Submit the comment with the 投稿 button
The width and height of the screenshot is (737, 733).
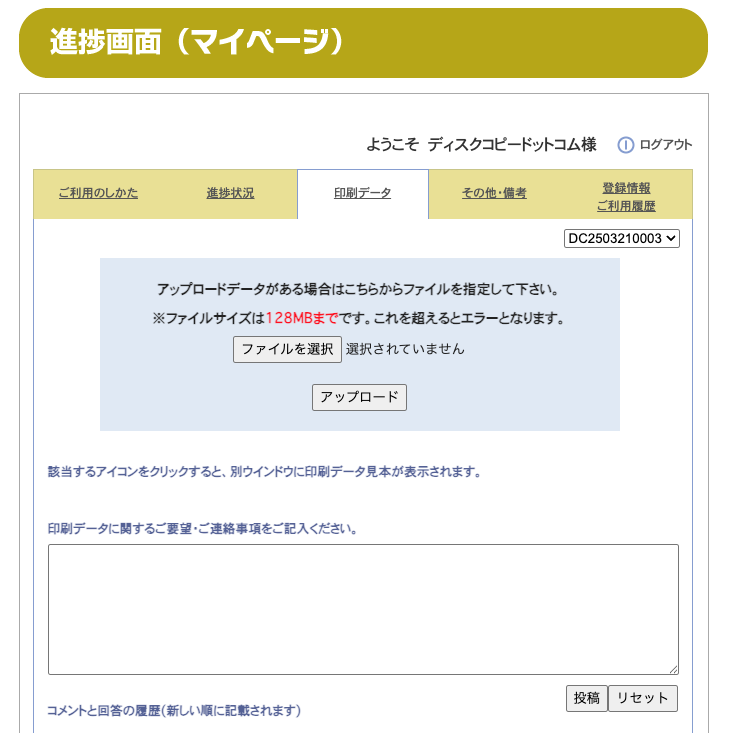click(x=586, y=698)
